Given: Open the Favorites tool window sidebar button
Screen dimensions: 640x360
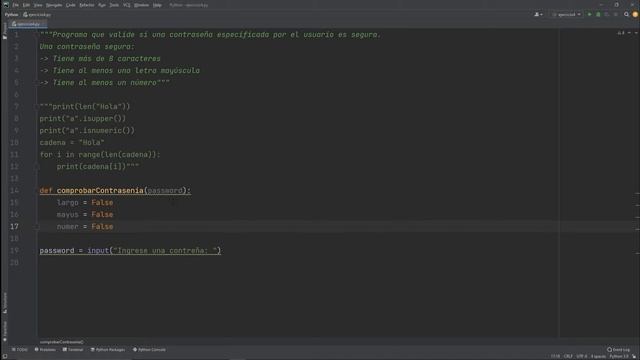Looking at the screenshot, I should tap(4, 331).
